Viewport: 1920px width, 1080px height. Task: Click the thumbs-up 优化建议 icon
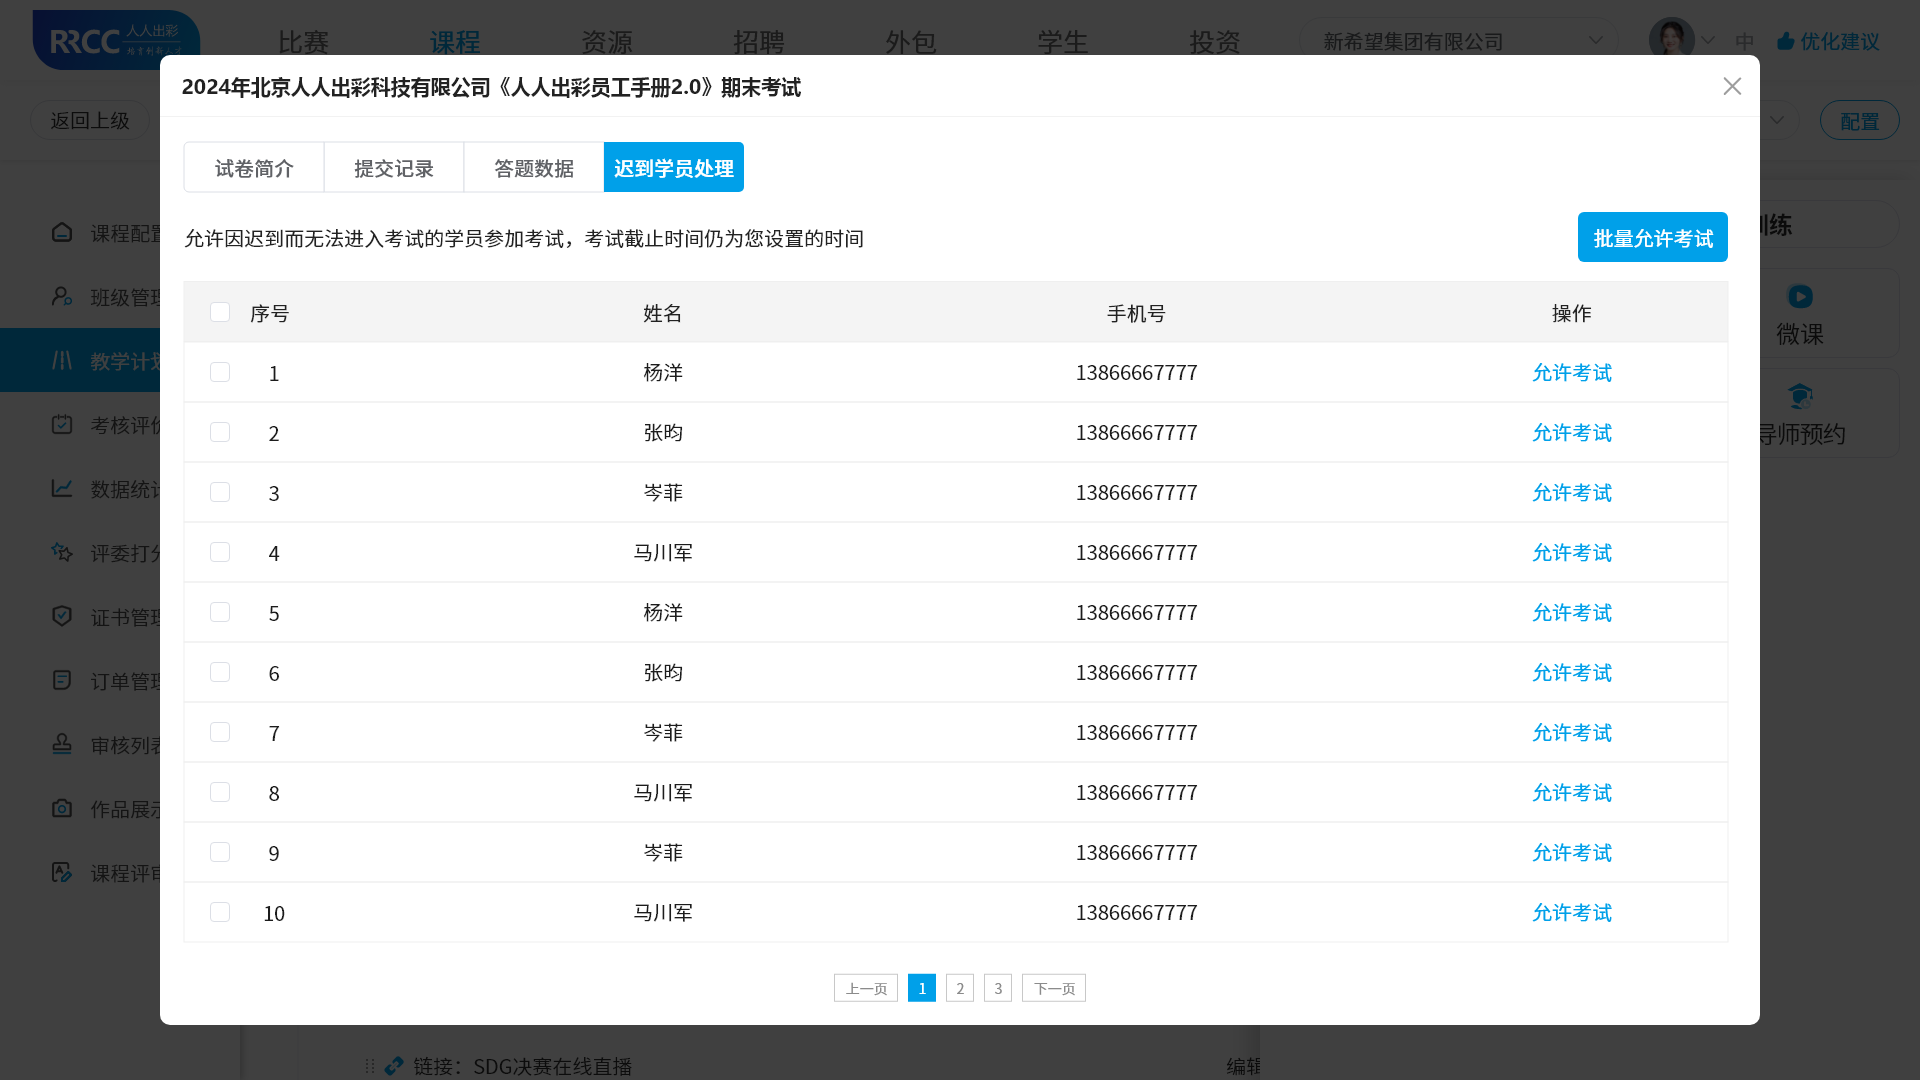[x=1786, y=41]
